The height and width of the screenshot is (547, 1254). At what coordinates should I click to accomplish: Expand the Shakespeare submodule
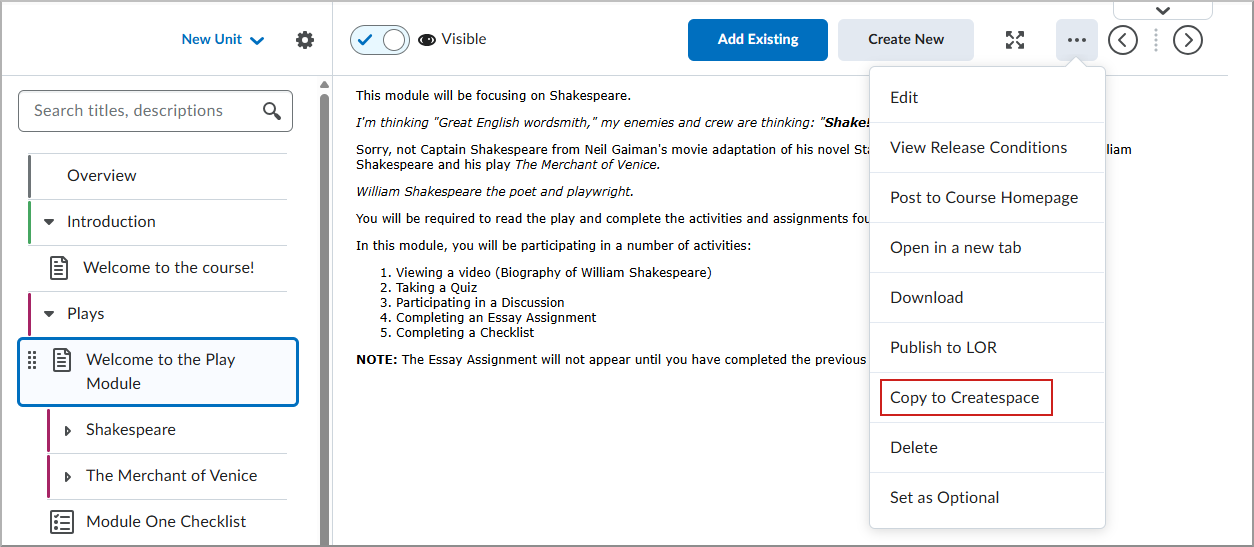[68, 430]
